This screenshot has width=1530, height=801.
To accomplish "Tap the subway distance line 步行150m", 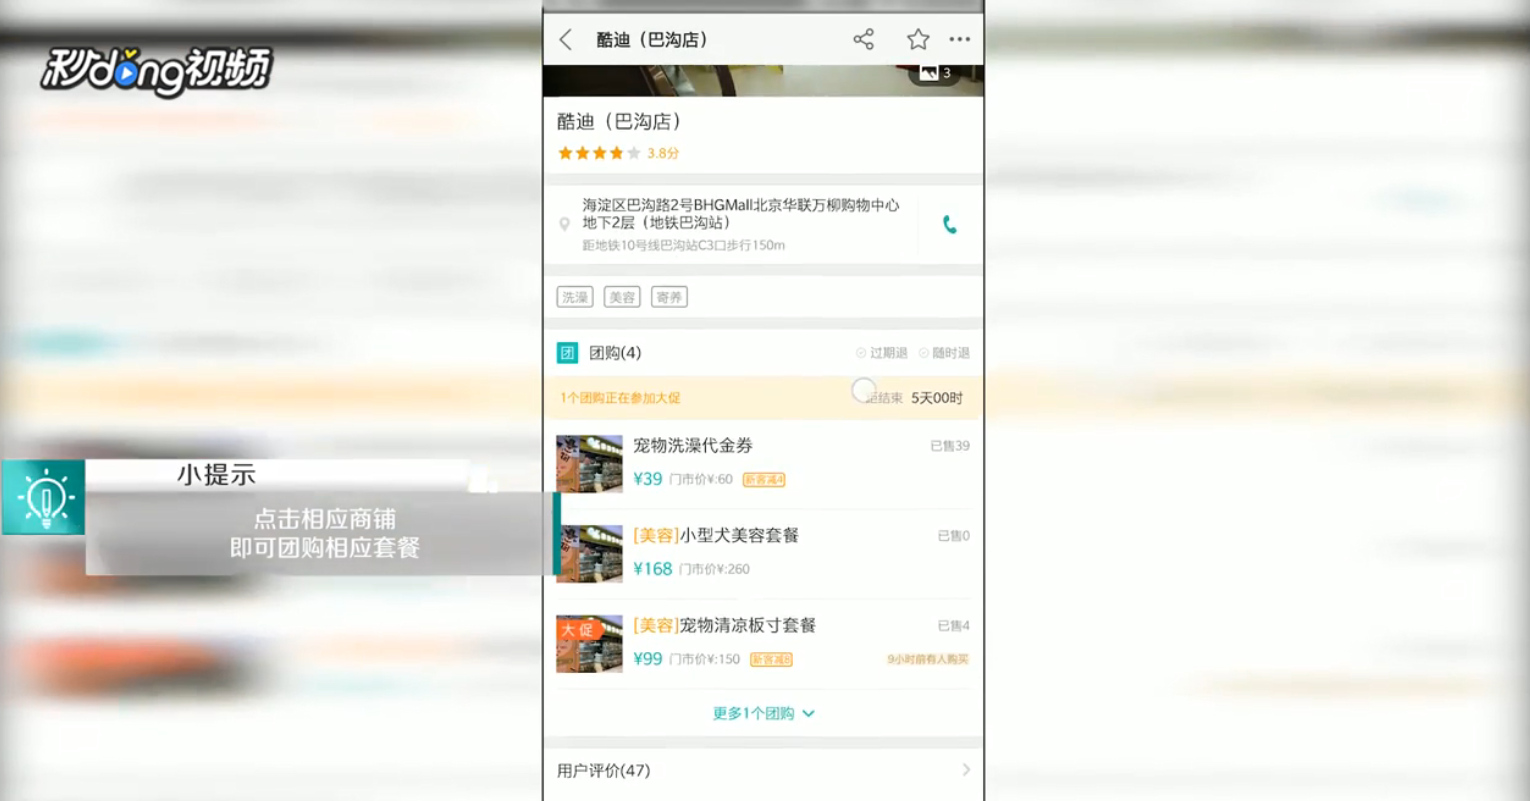I will pyautogui.click(x=684, y=245).
